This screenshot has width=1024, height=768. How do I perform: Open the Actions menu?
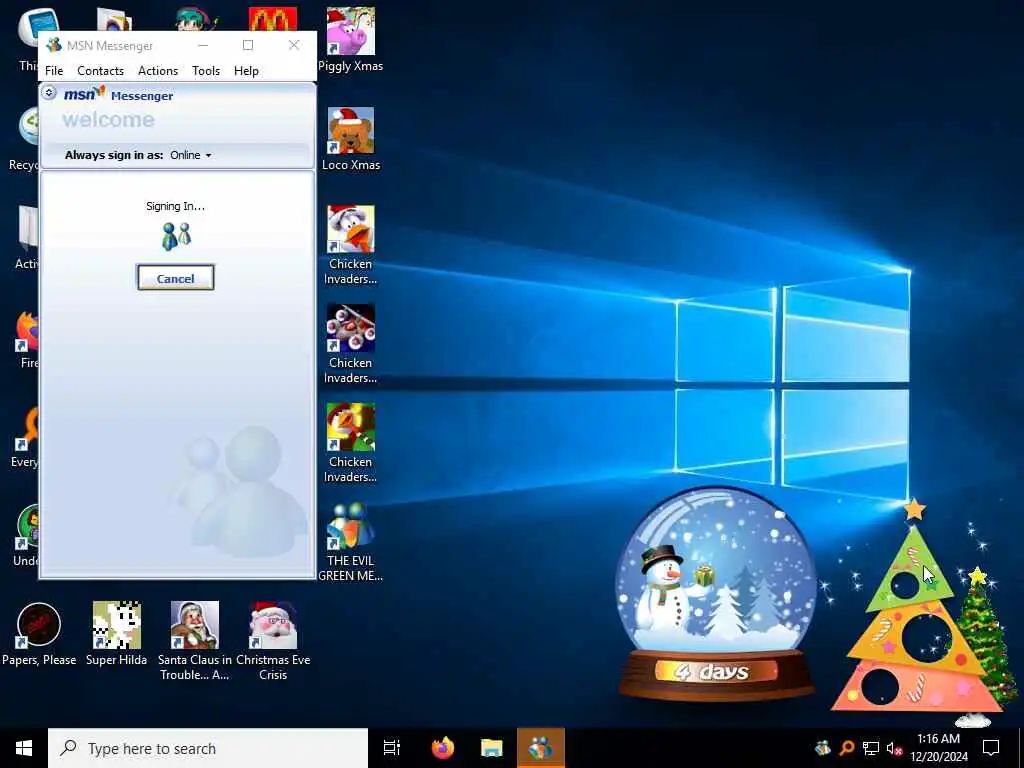point(158,71)
